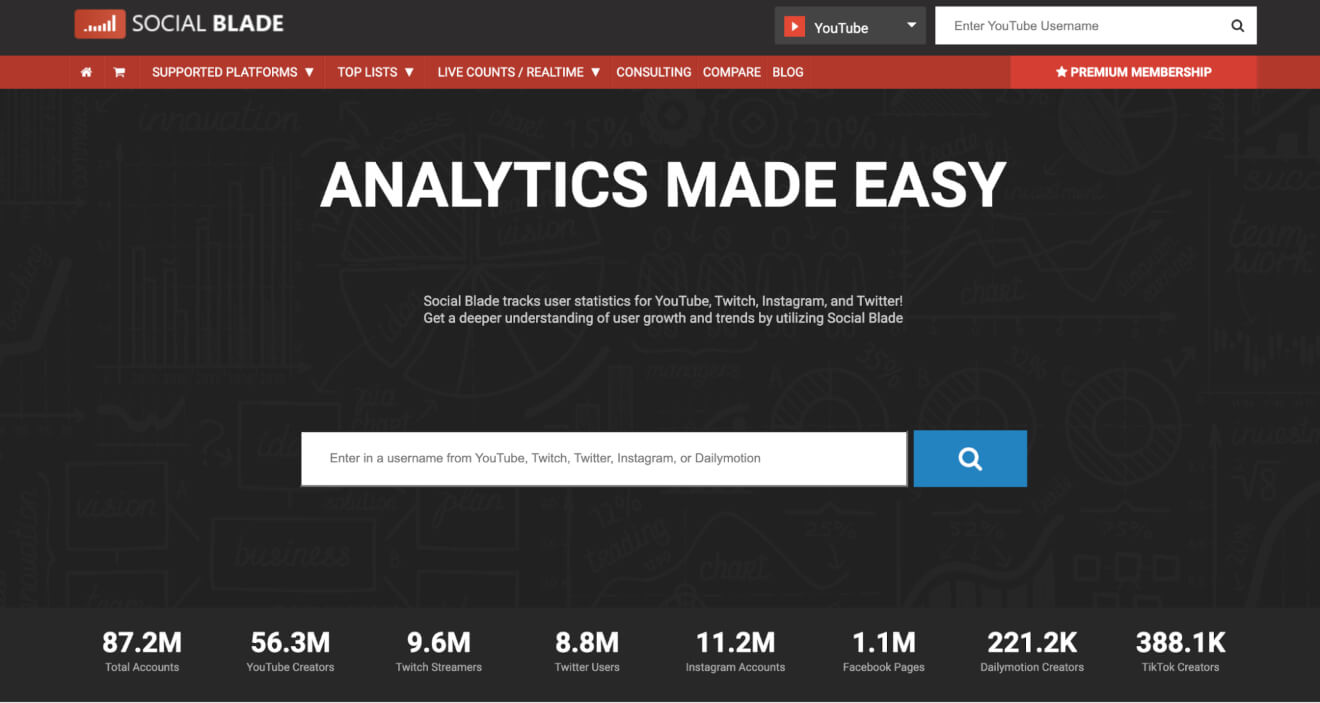The width and height of the screenshot is (1320, 703).
Task: Focus the main username search field
Action: 604,459
